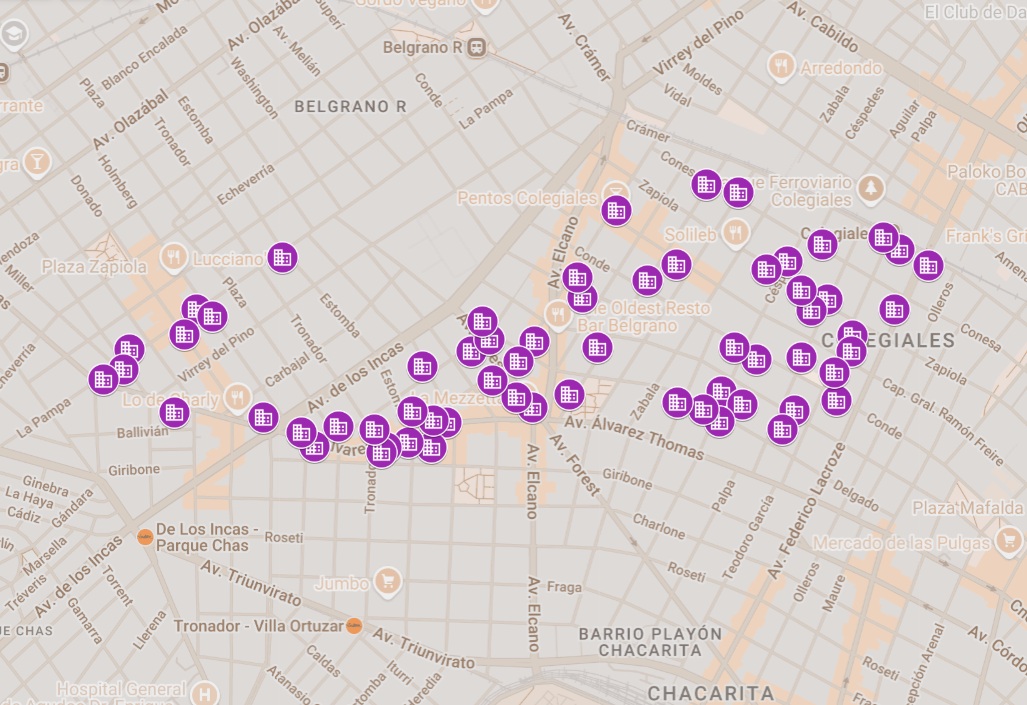1027x705 pixels.
Task: Click purple marker beside Cones street label
Action: 706,184
